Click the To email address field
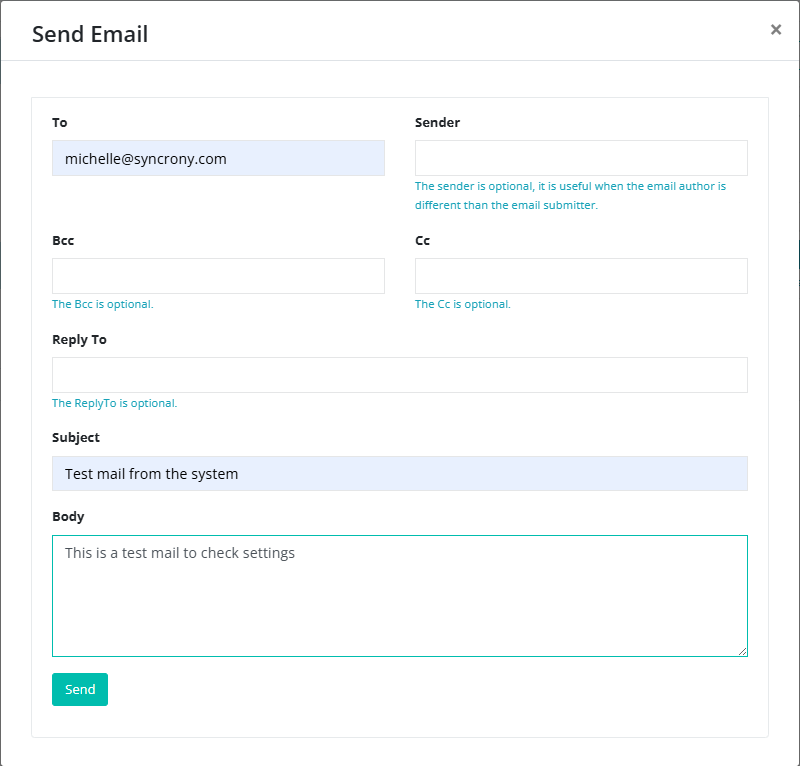800x766 pixels. coord(218,158)
